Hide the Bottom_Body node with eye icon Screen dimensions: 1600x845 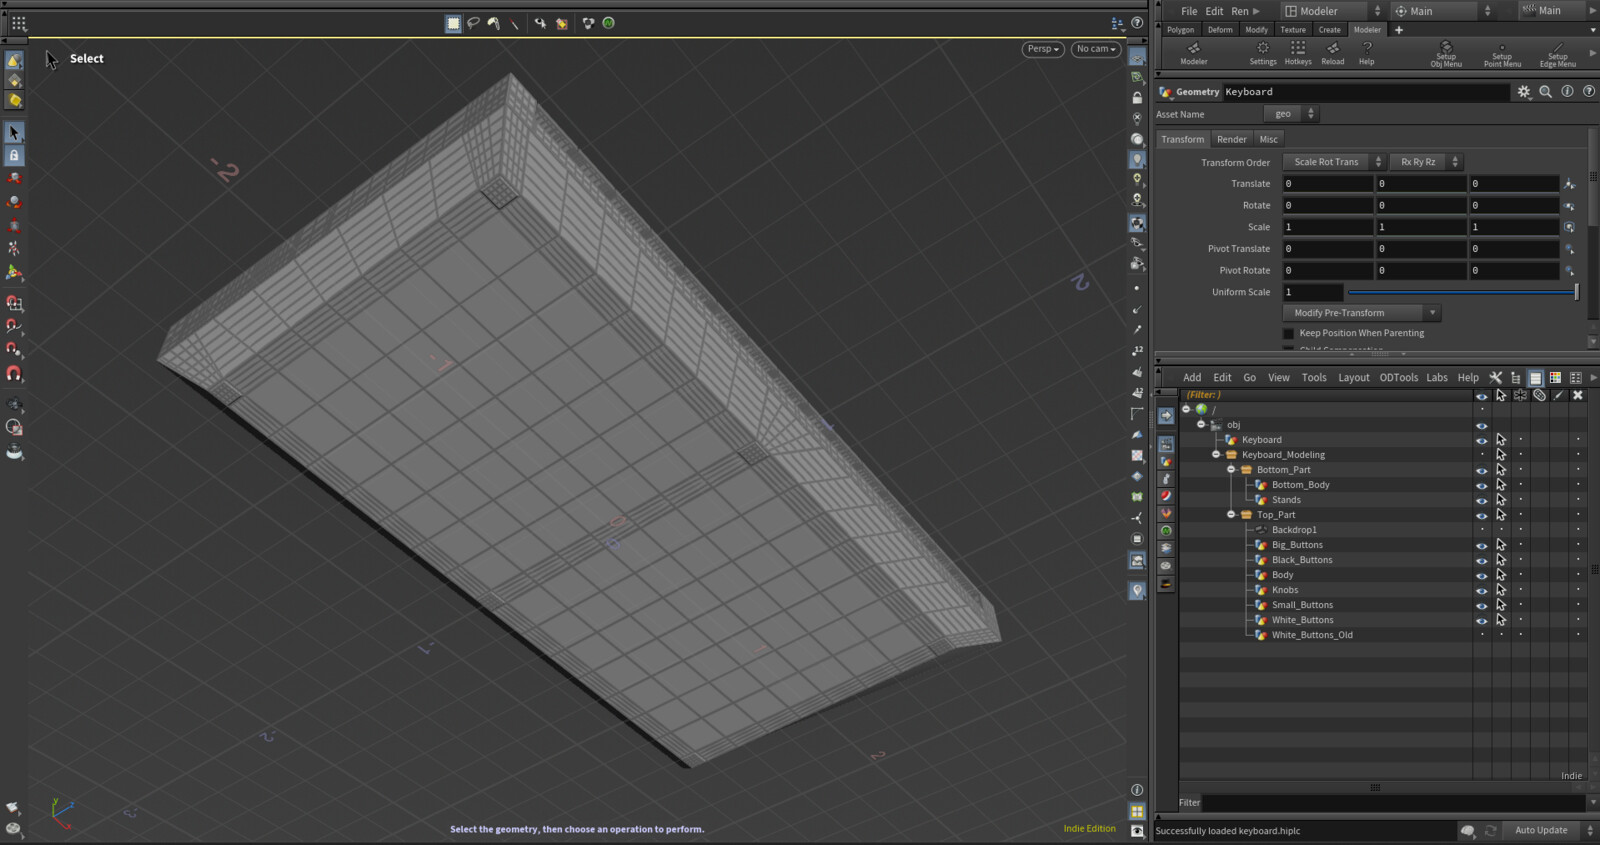[x=1482, y=485]
